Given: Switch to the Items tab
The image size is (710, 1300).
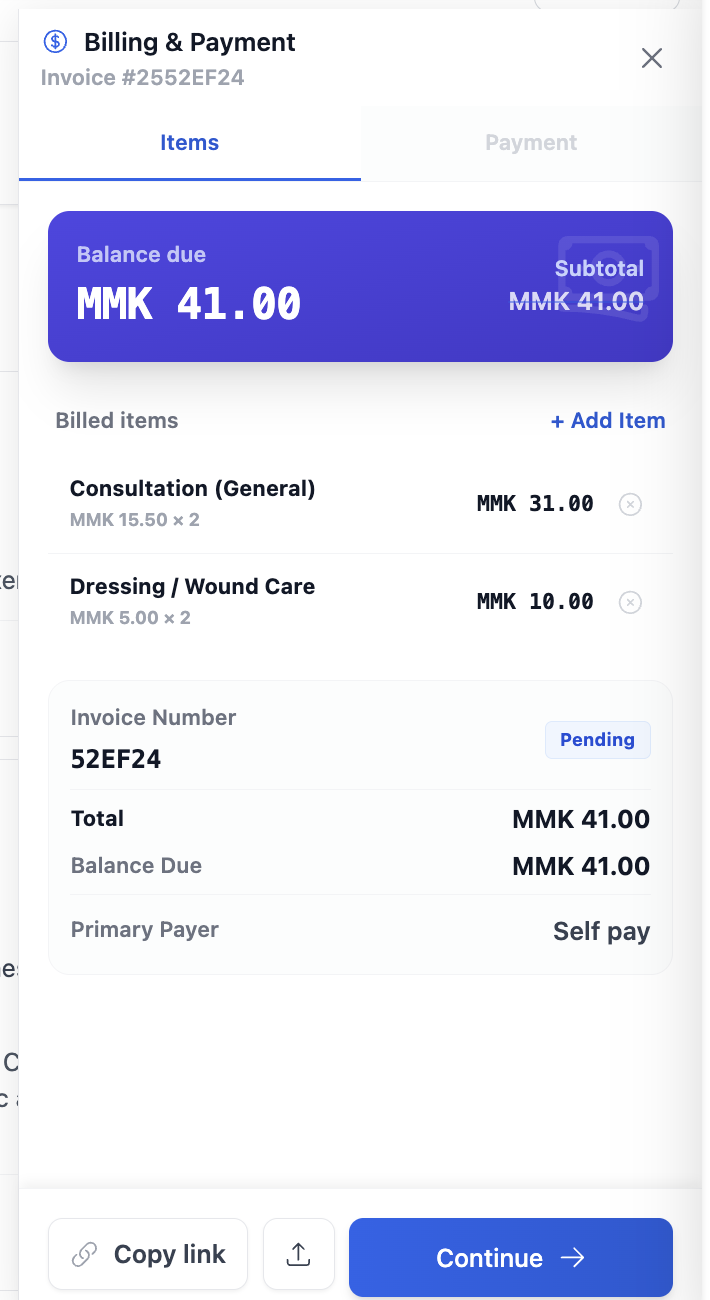Looking at the screenshot, I should coord(189,143).
